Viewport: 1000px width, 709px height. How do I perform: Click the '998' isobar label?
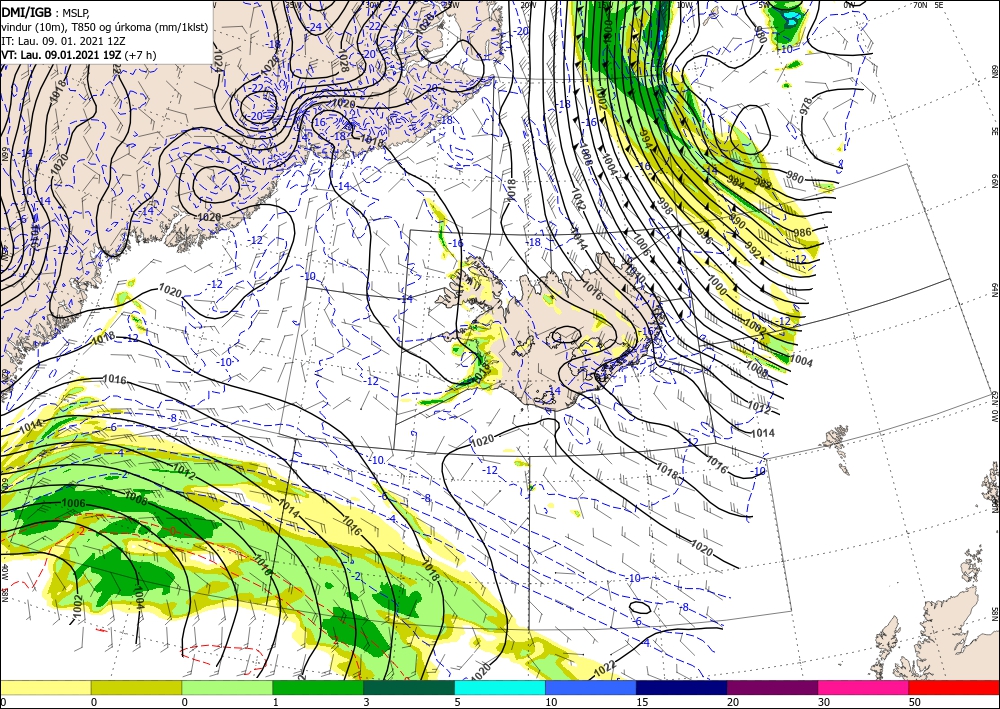pyautogui.click(x=665, y=206)
